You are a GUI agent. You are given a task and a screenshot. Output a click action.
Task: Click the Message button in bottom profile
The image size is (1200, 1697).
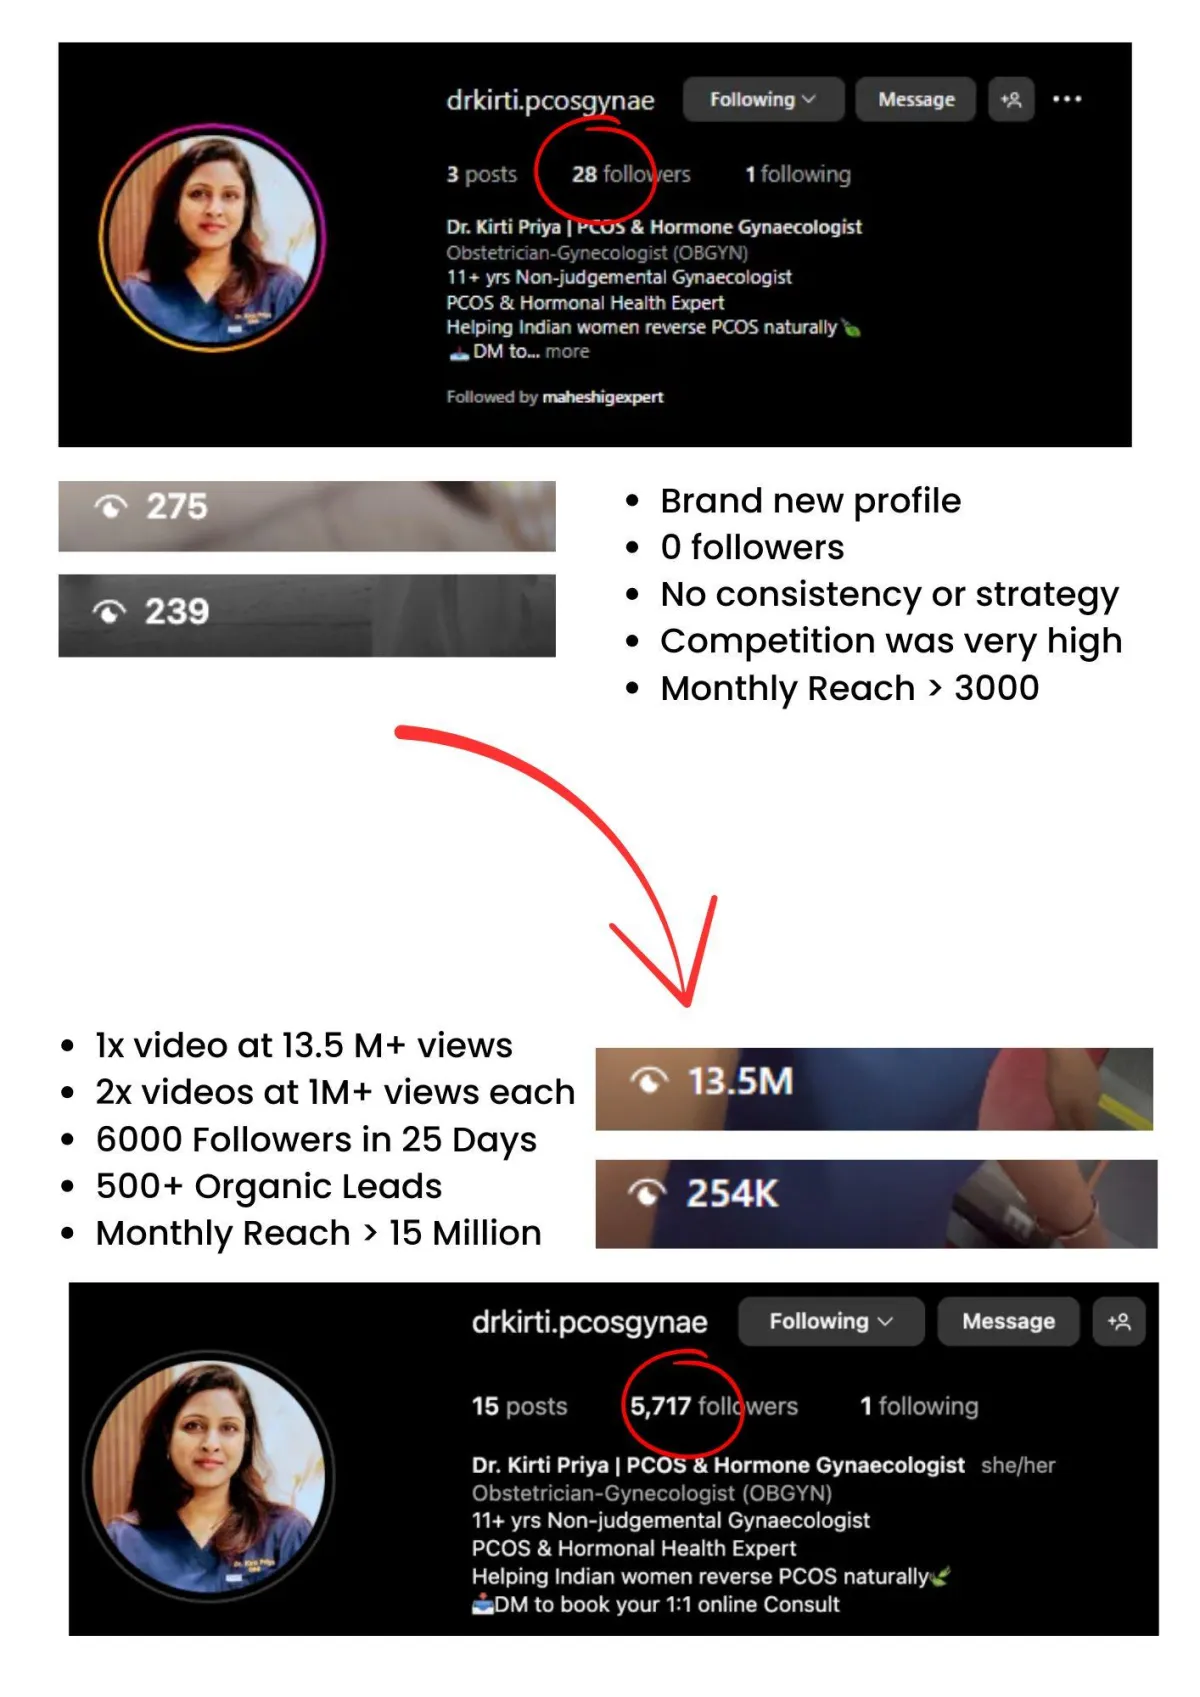[x=1008, y=1322]
